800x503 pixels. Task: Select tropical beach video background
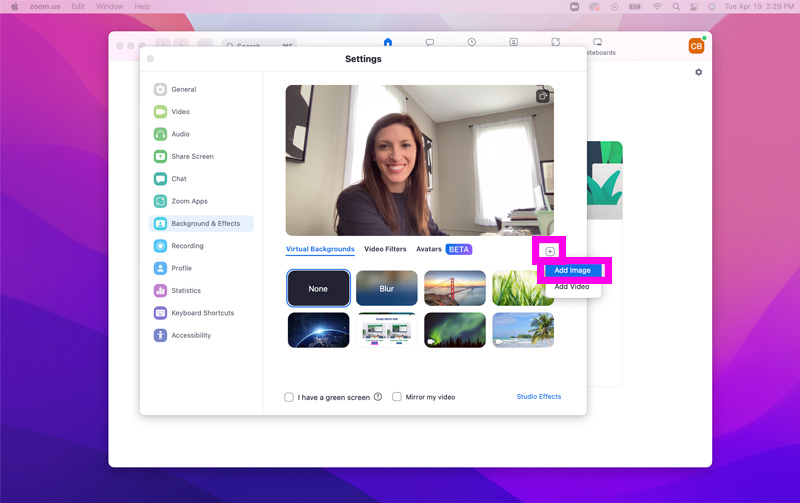pyautogui.click(x=523, y=330)
